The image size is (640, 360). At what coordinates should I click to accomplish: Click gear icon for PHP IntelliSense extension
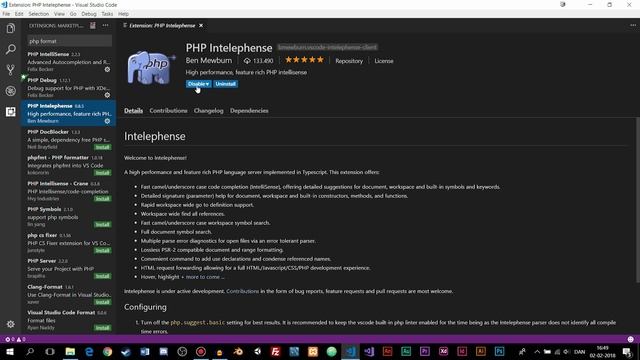coord(107,69)
